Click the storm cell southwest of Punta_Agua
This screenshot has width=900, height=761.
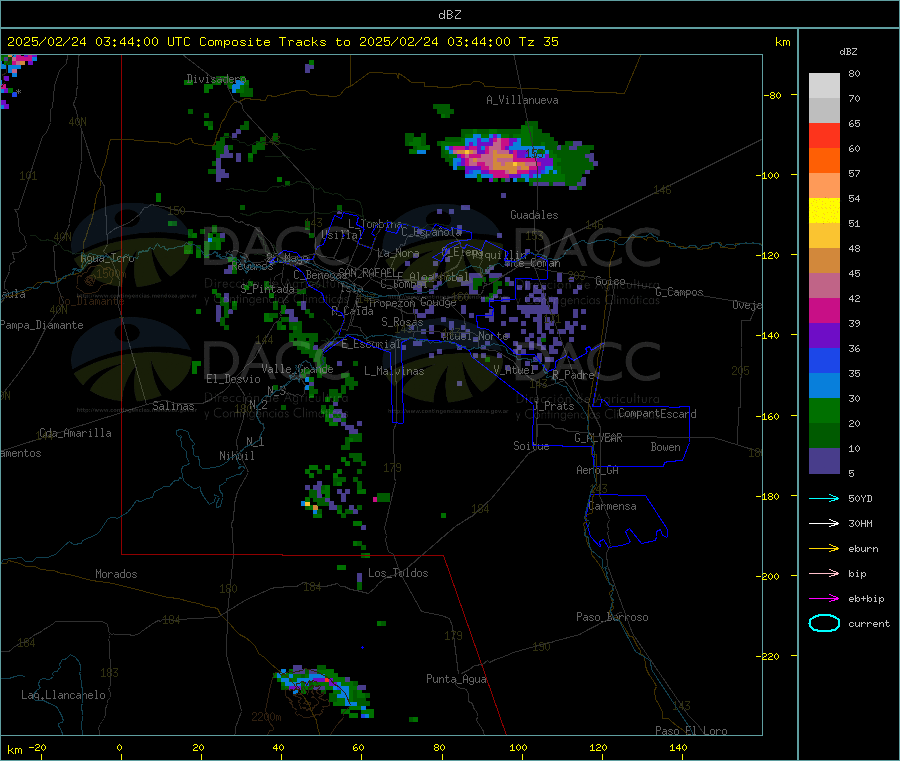[324, 691]
